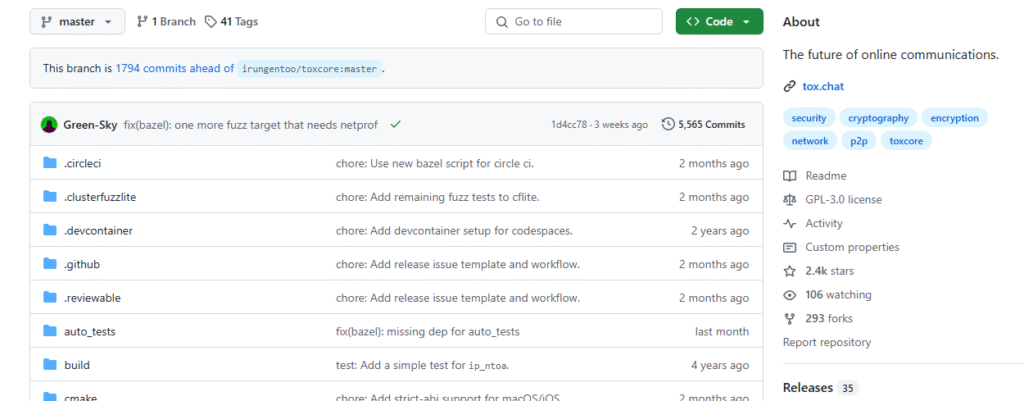Screen dimensions: 1024x401
Task: Open the Activity page
Action: (x=824, y=223)
